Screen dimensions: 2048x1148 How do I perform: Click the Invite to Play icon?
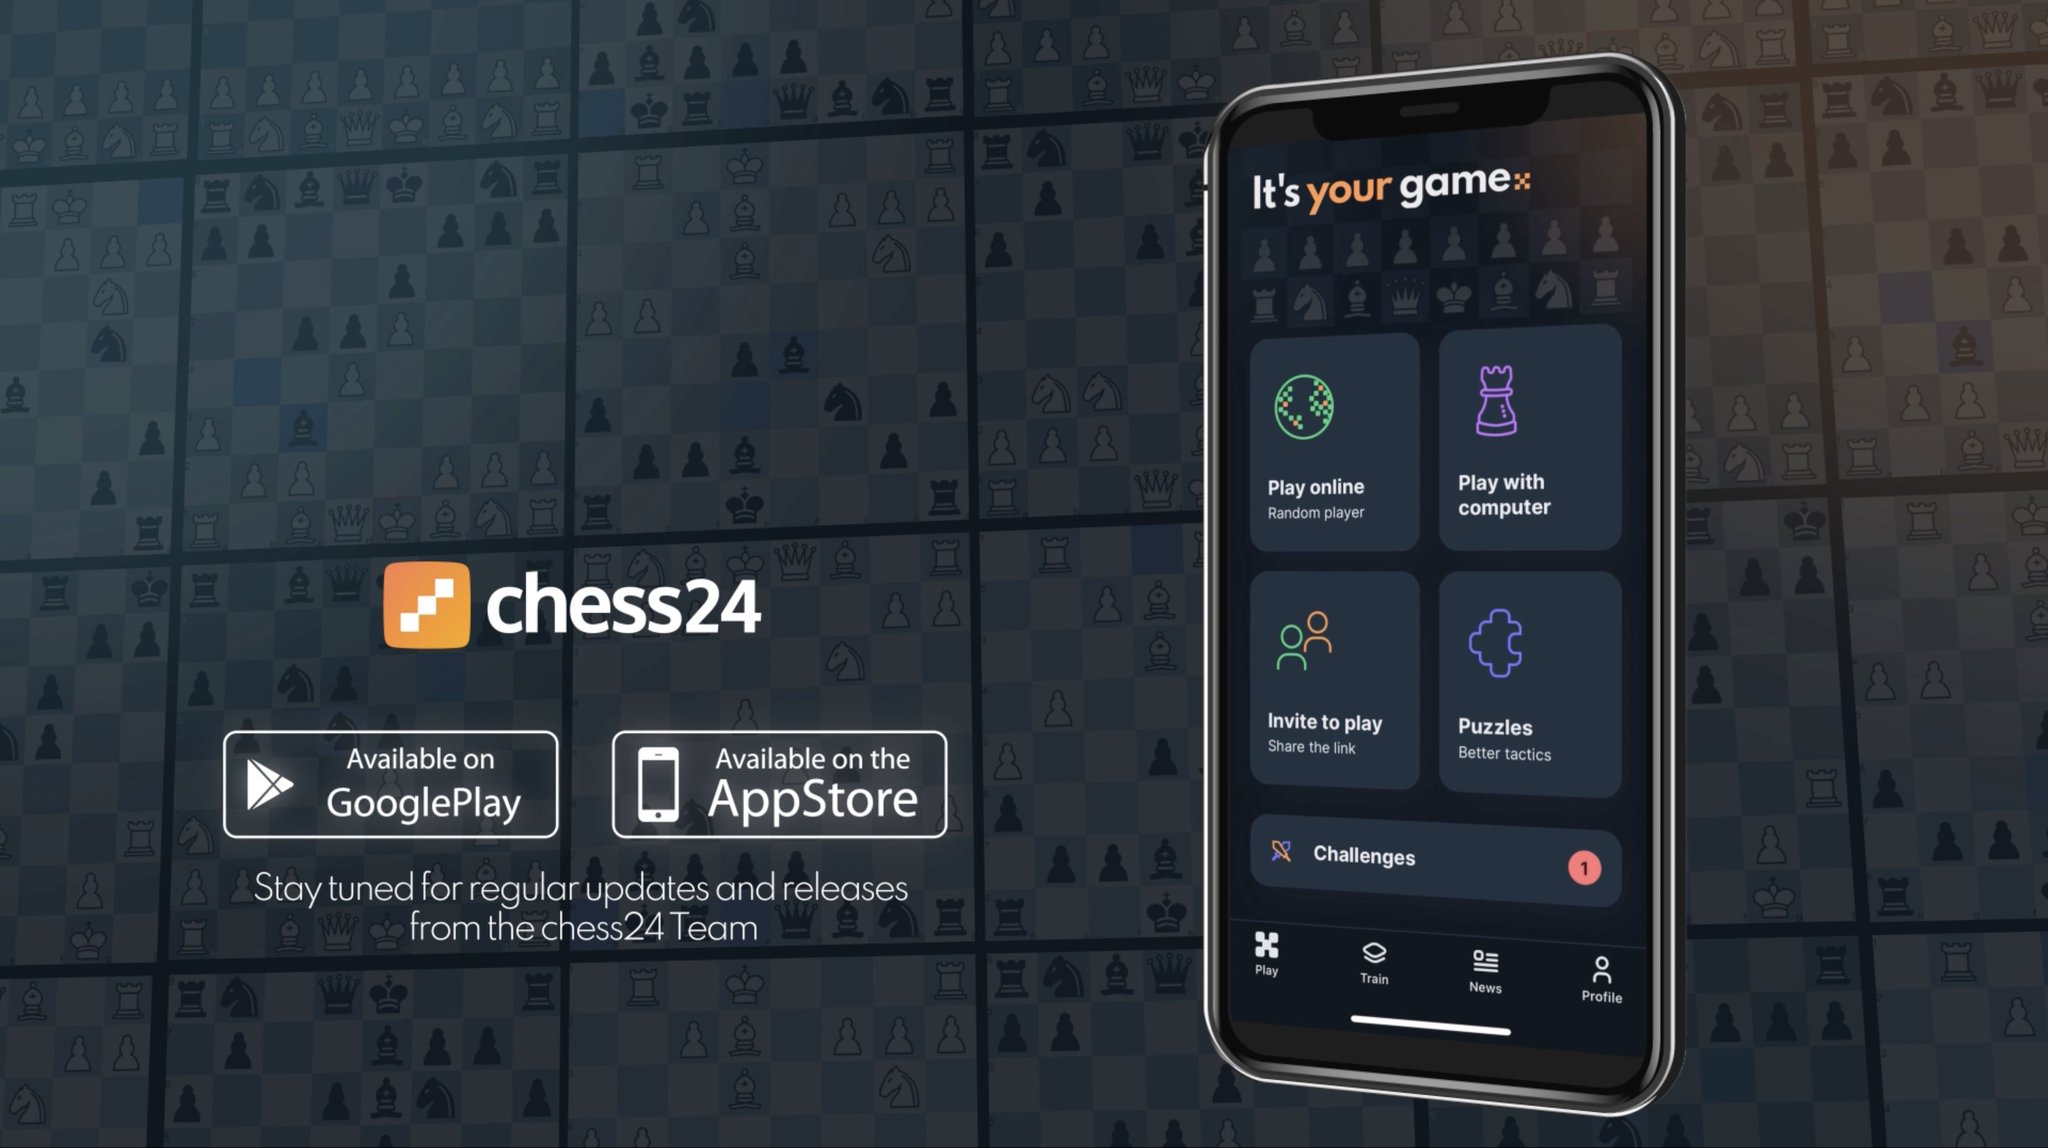pos(1301,642)
